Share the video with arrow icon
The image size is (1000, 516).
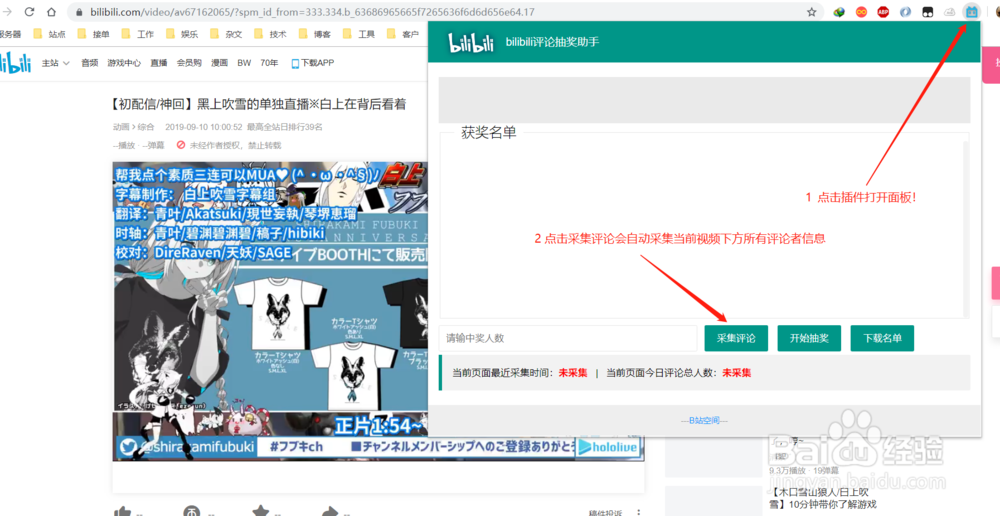coord(330,512)
